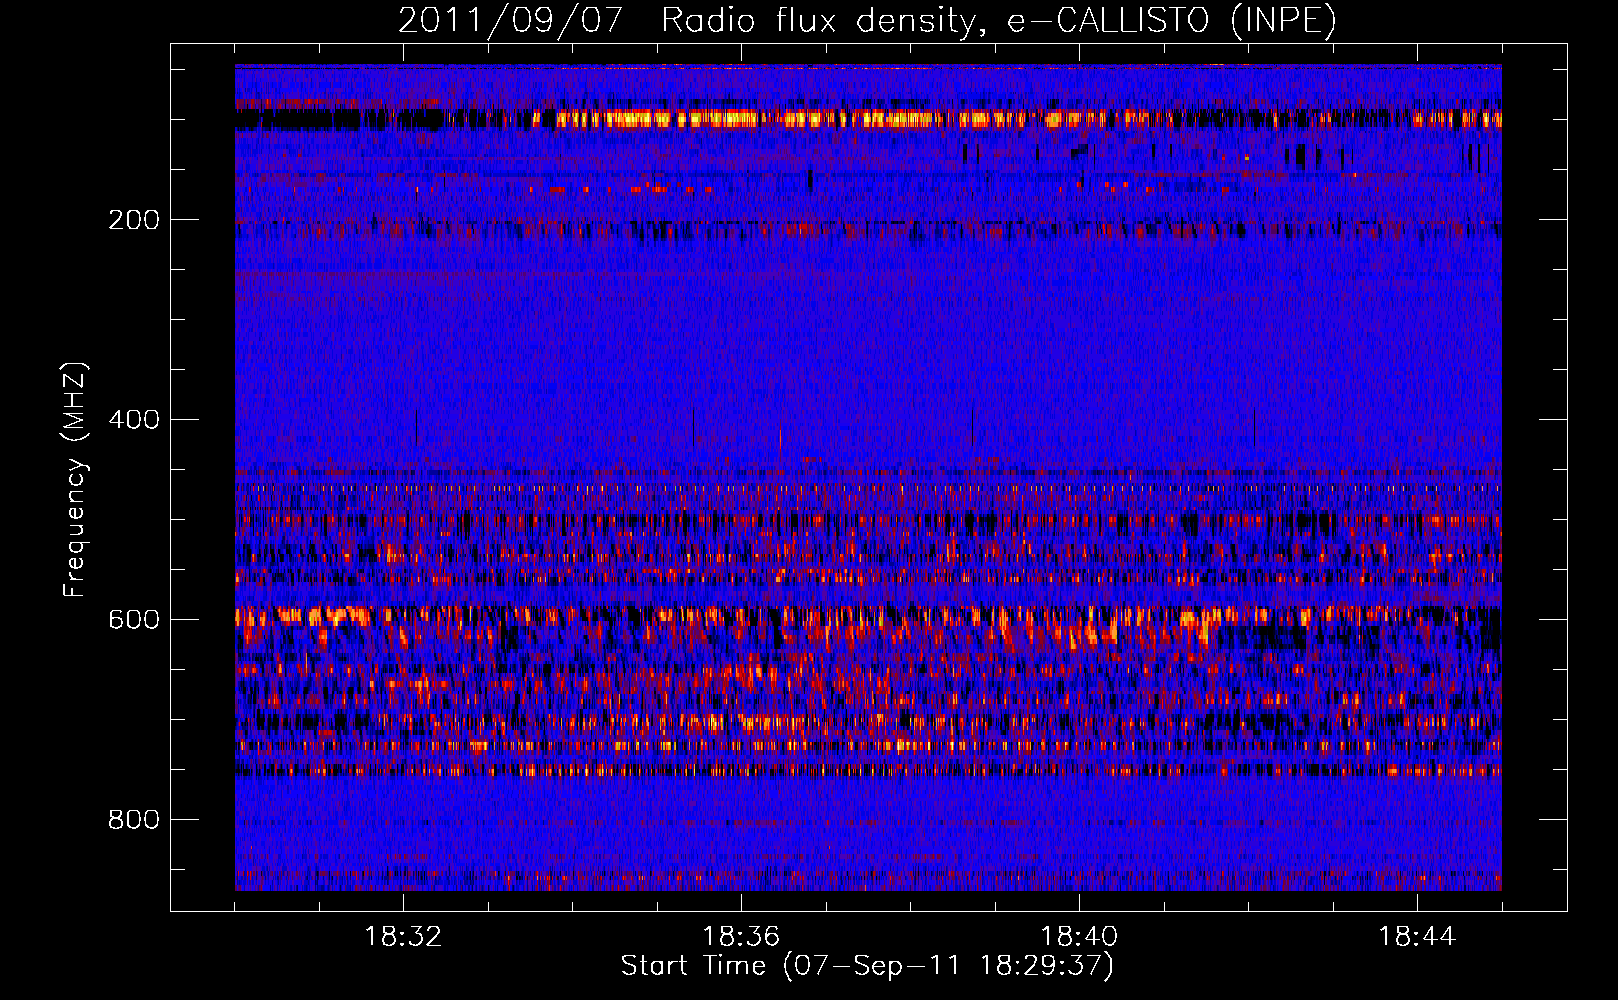Click the 800 frequency tick label
1618x1000 pixels.
tap(134, 820)
